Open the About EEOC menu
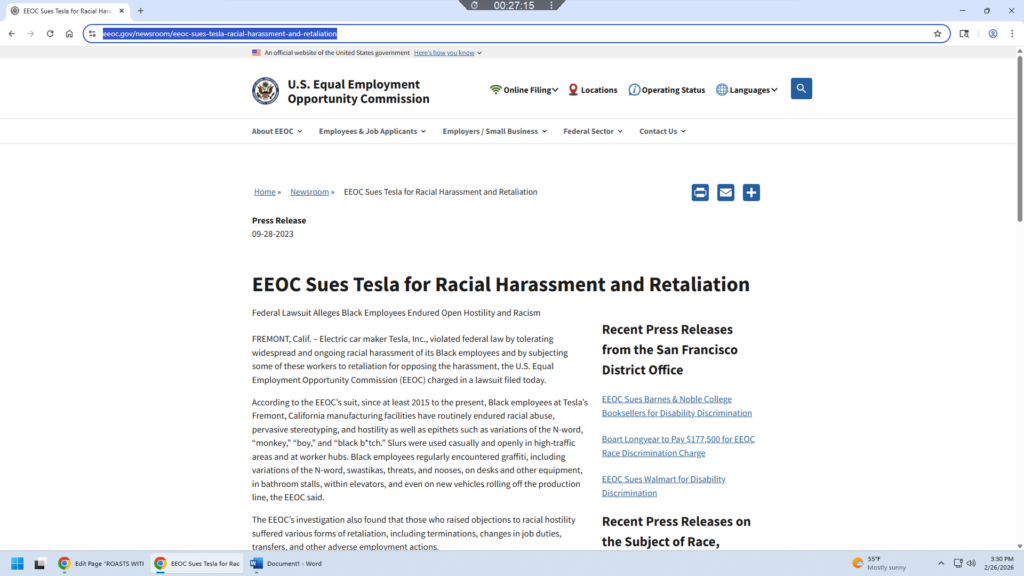 [x=277, y=131]
